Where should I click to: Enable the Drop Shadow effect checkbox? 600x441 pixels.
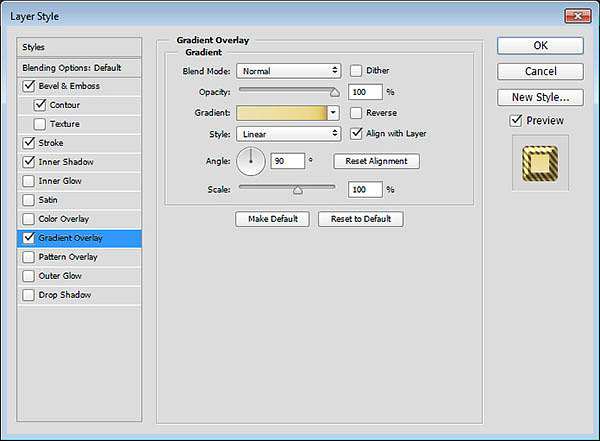point(27,295)
